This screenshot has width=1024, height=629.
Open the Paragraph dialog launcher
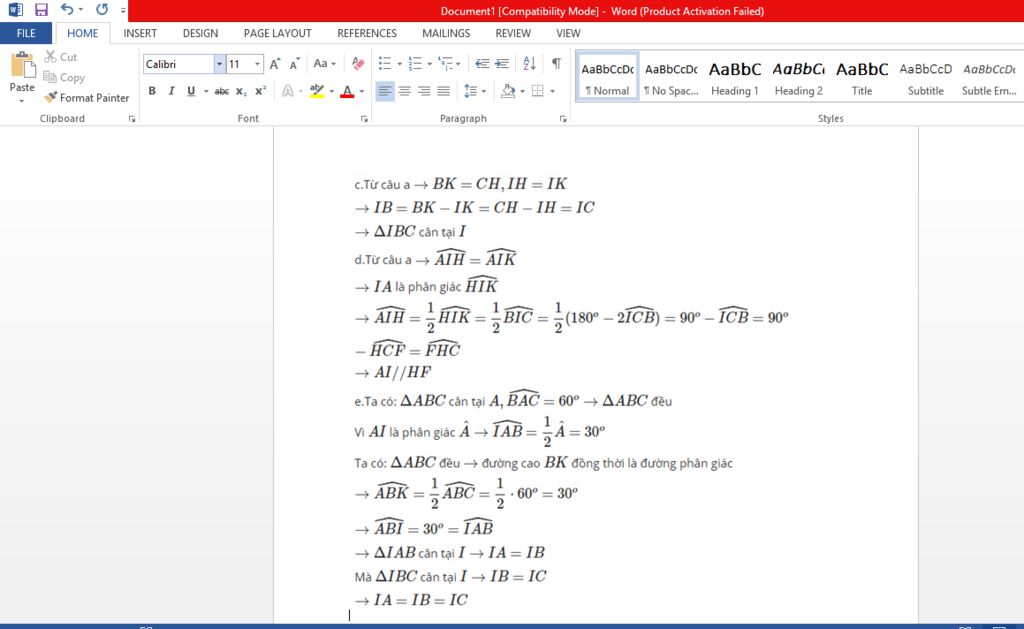(563, 119)
